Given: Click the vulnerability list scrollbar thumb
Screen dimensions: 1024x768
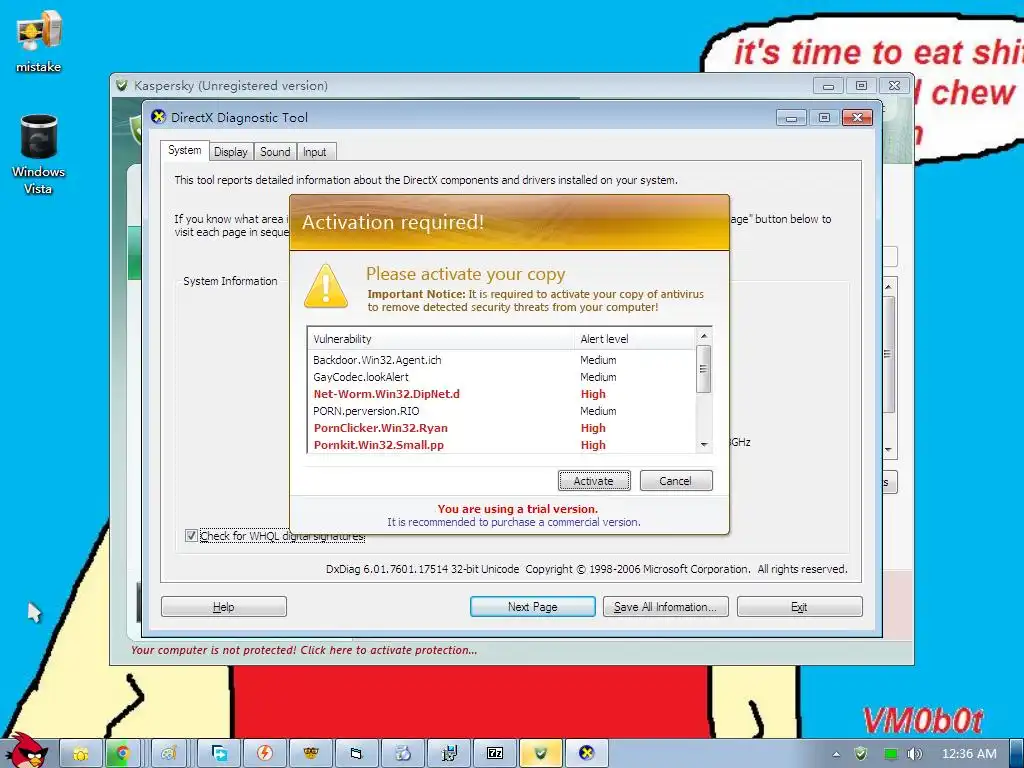Looking at the screenshot, I should [703, 369].
